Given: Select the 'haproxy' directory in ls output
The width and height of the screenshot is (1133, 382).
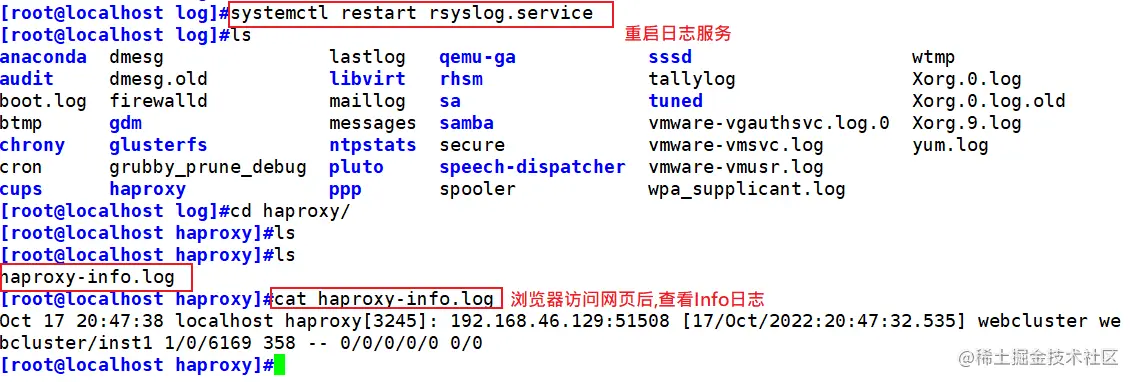Looking at the screenshot, I should (x=147, y=189).
